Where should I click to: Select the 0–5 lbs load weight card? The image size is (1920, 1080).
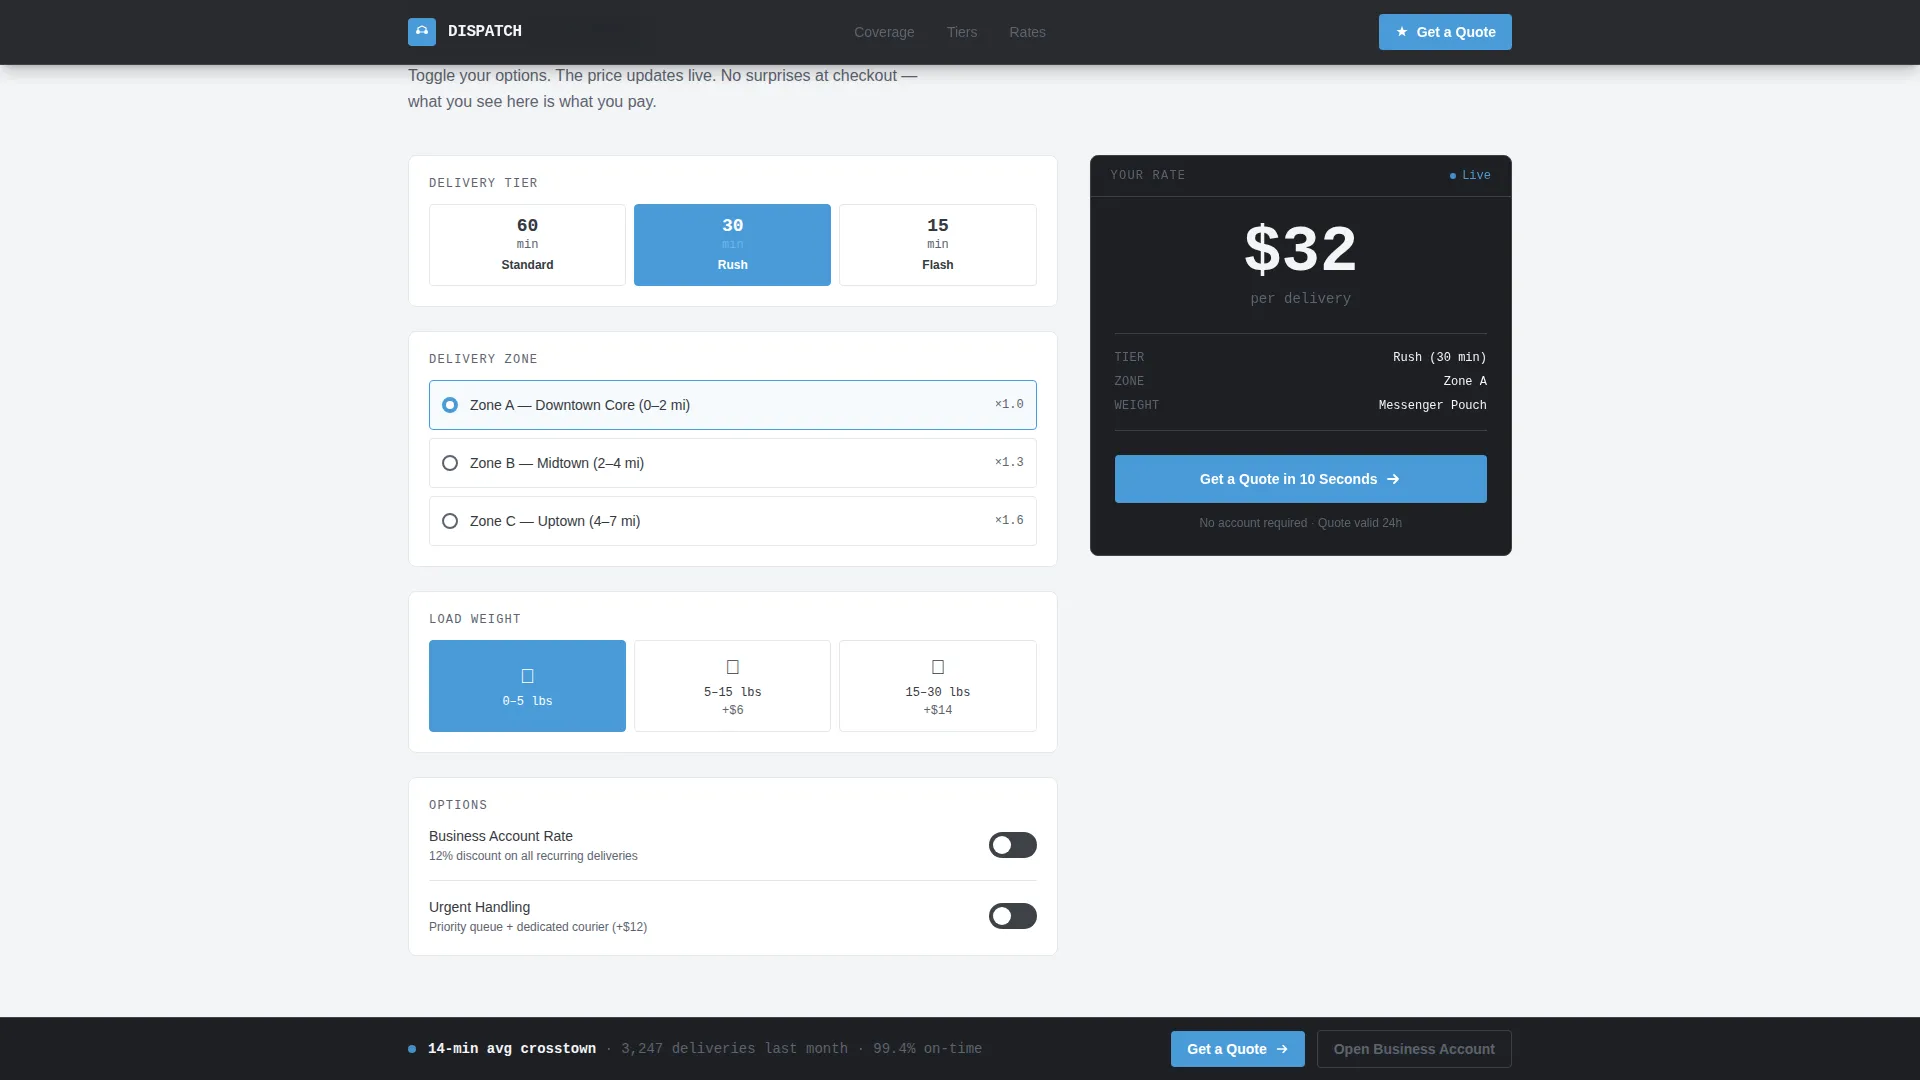coord(527,686)
